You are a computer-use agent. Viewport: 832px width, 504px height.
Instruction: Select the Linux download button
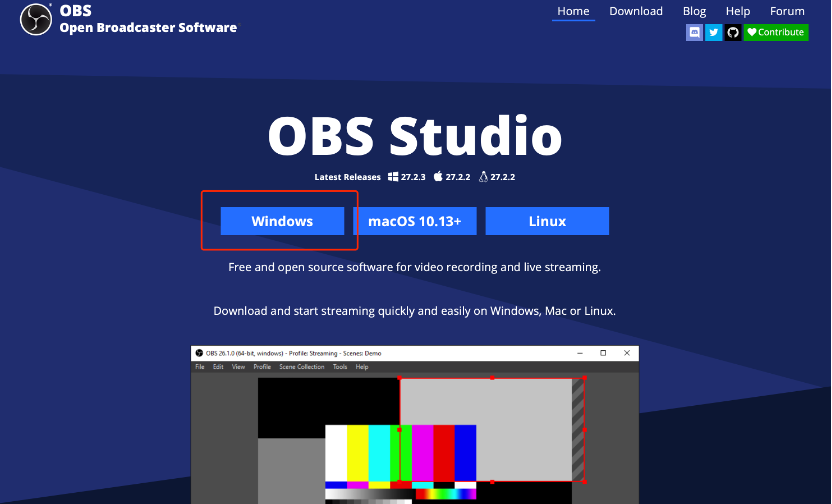547,221
